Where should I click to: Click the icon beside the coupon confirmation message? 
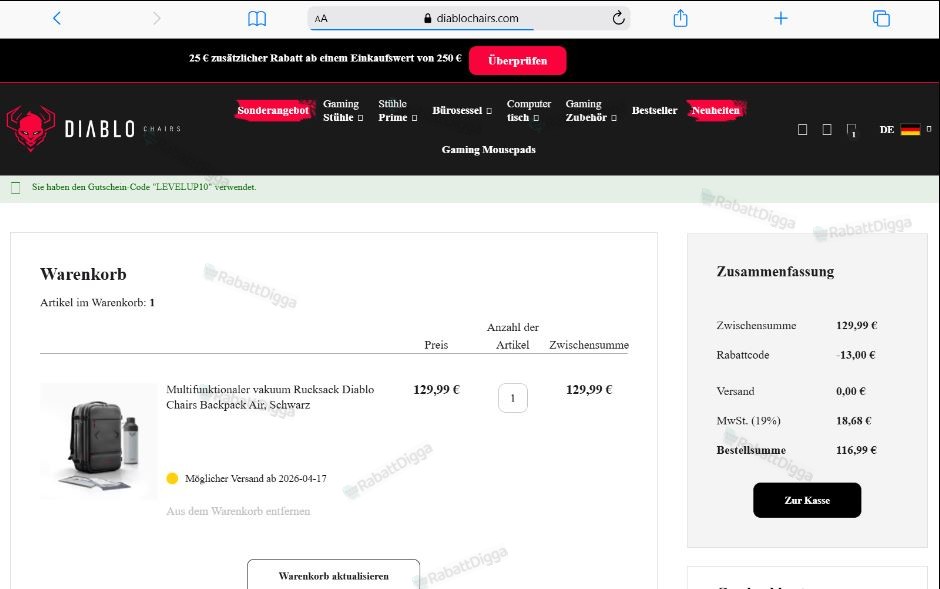point(16,188)
